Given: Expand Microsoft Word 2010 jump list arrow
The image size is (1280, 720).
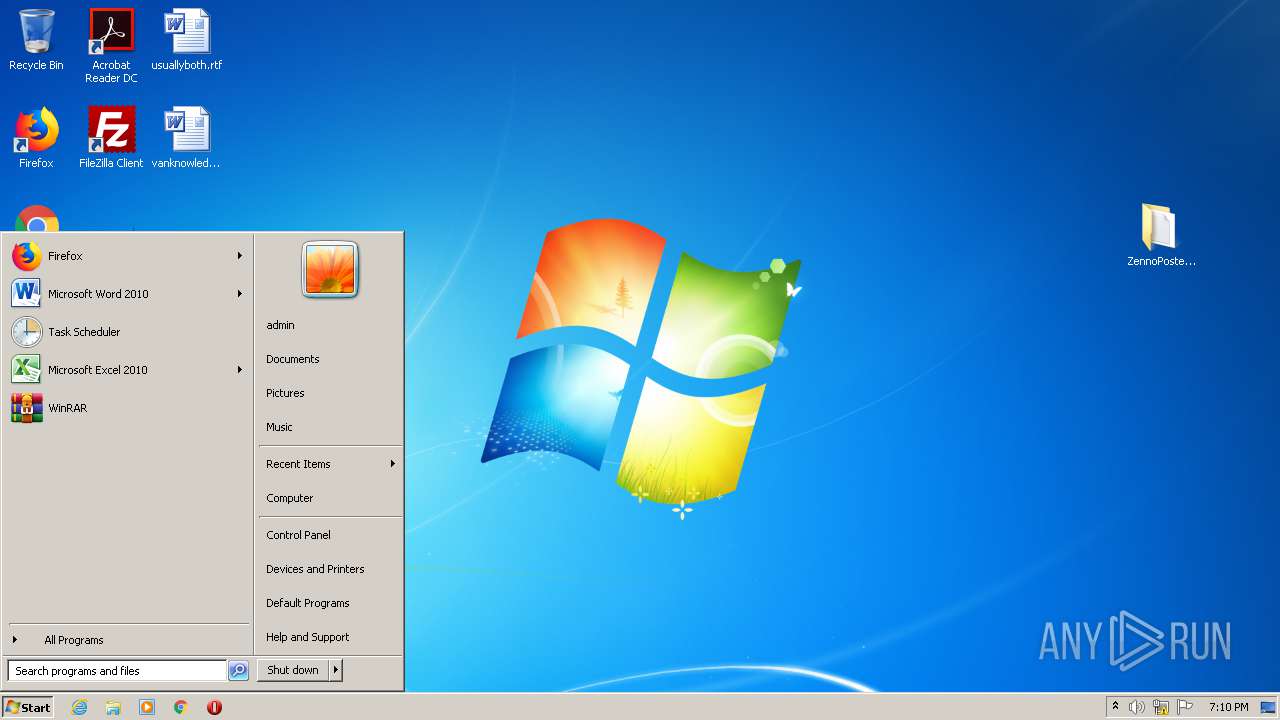Looking at the screenshot, I should pyautogui.click(x=240, y=294).
